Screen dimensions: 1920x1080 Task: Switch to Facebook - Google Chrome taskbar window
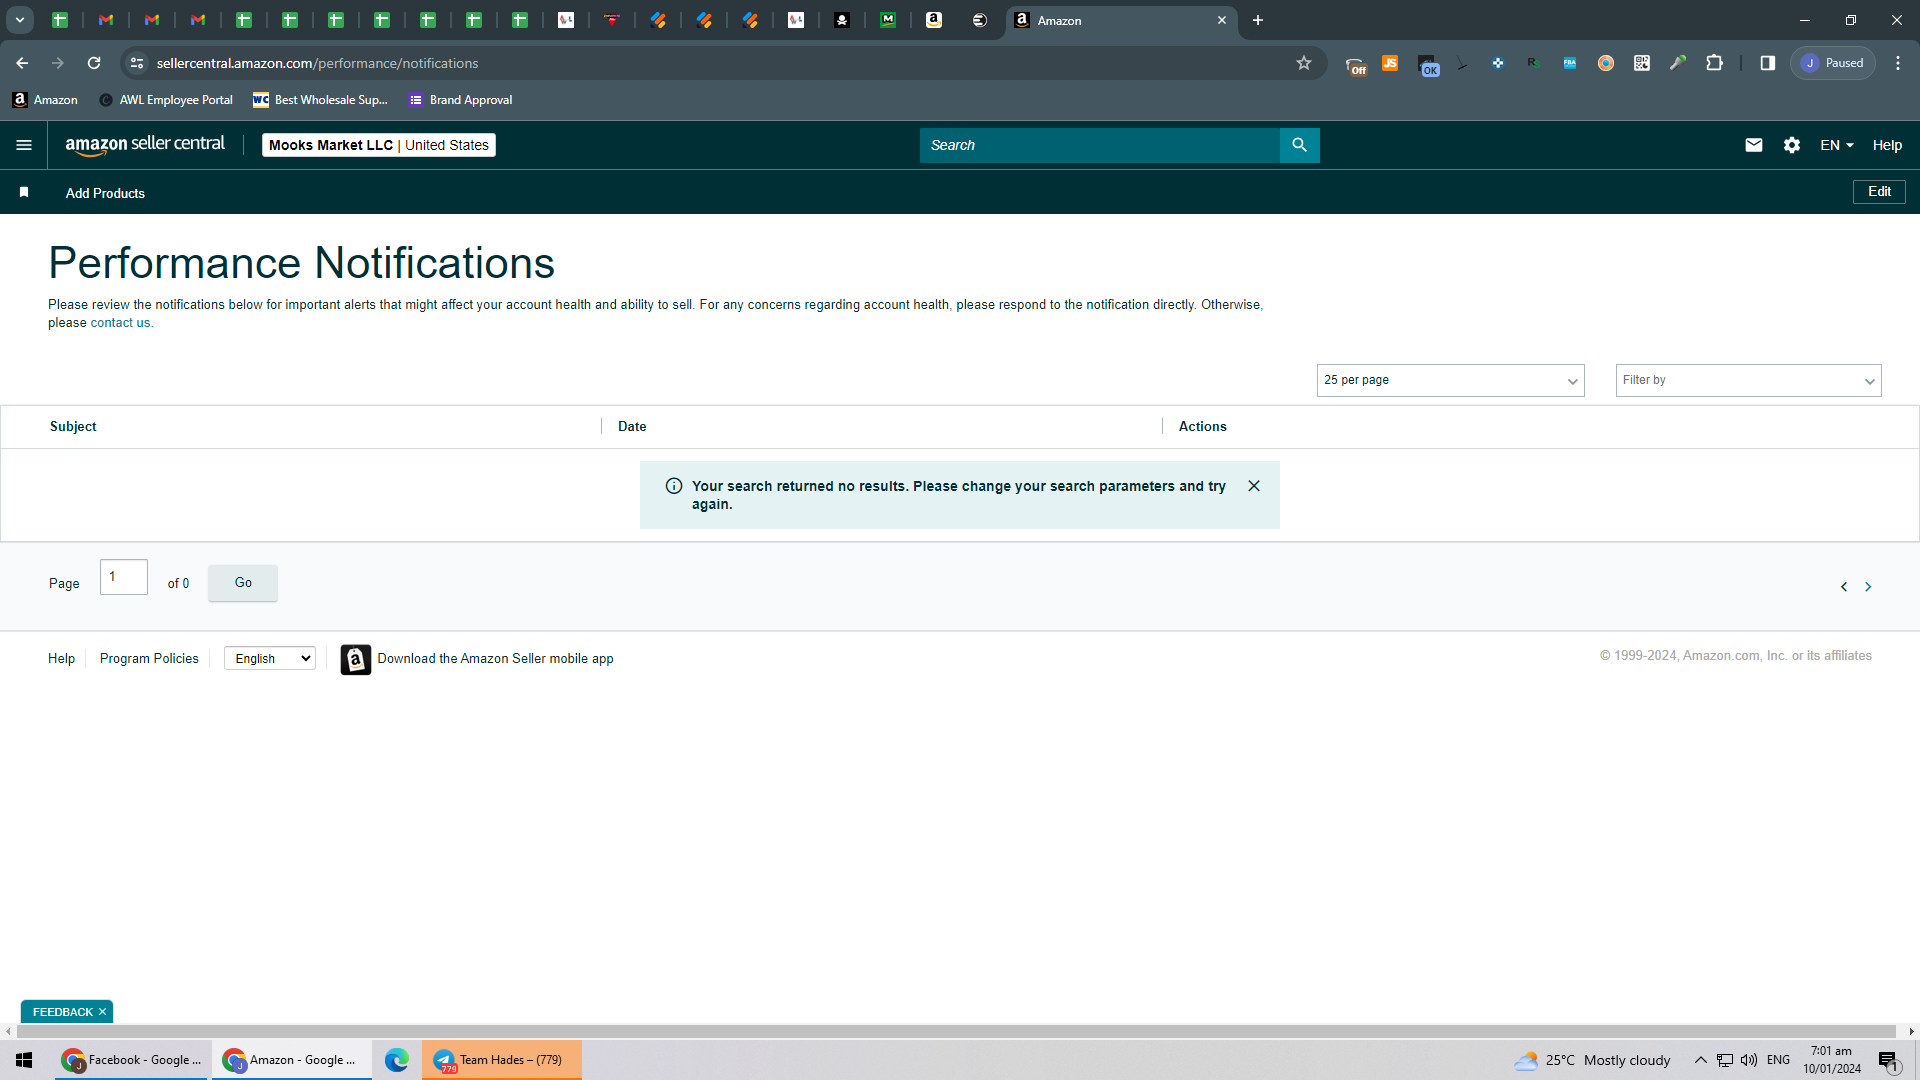coord(132,1060)
